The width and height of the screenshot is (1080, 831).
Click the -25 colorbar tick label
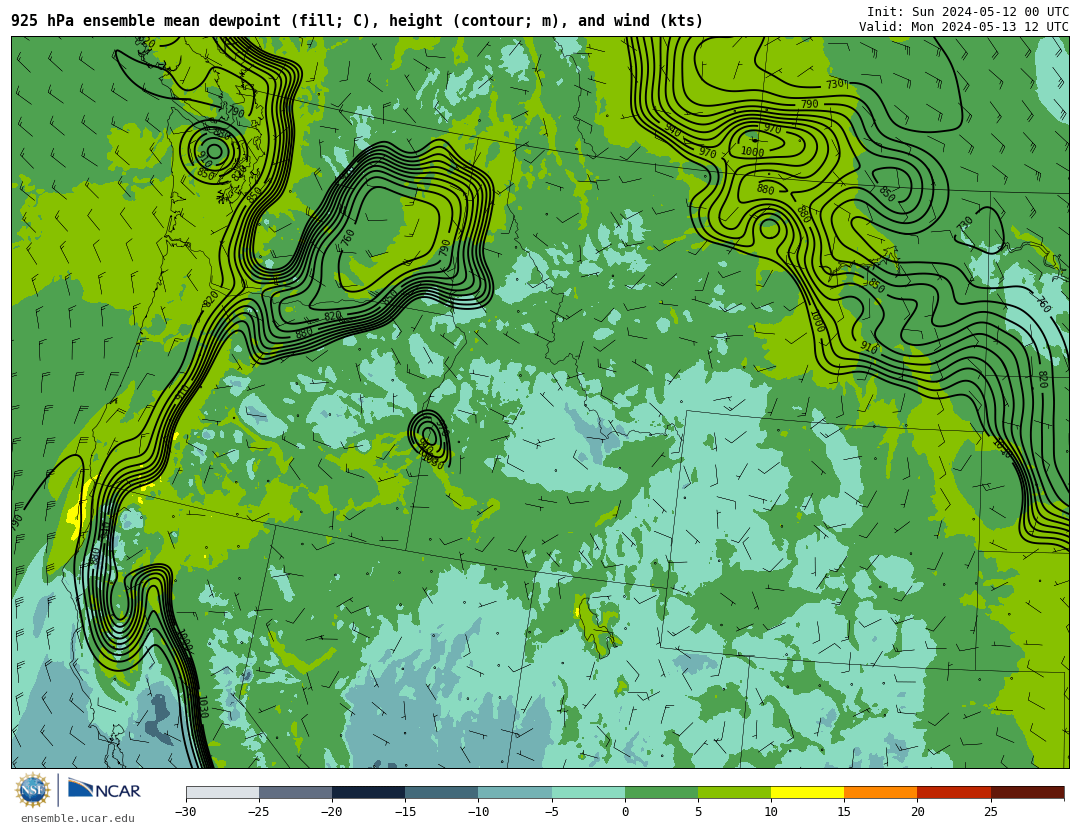(x=258, y=812)
